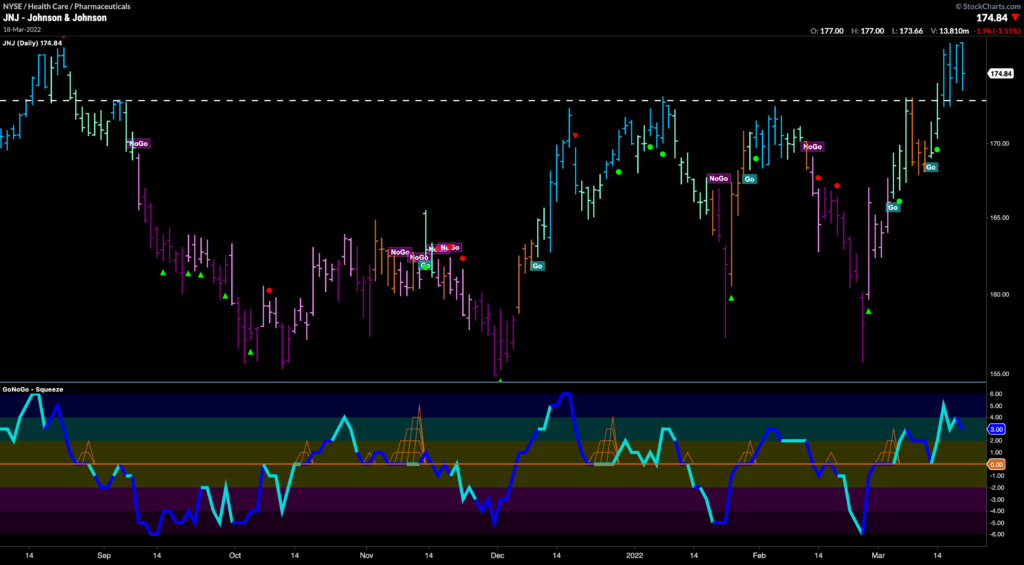
Task: Click the 155.00 price axis label
Action: tap(999, 374)
